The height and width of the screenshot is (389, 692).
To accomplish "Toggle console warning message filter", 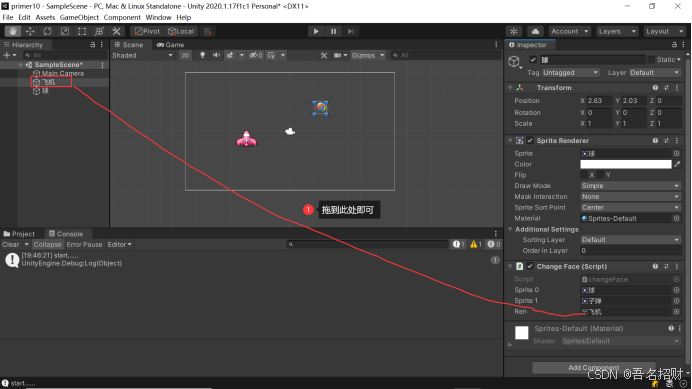I will click(x=476, y=244).
